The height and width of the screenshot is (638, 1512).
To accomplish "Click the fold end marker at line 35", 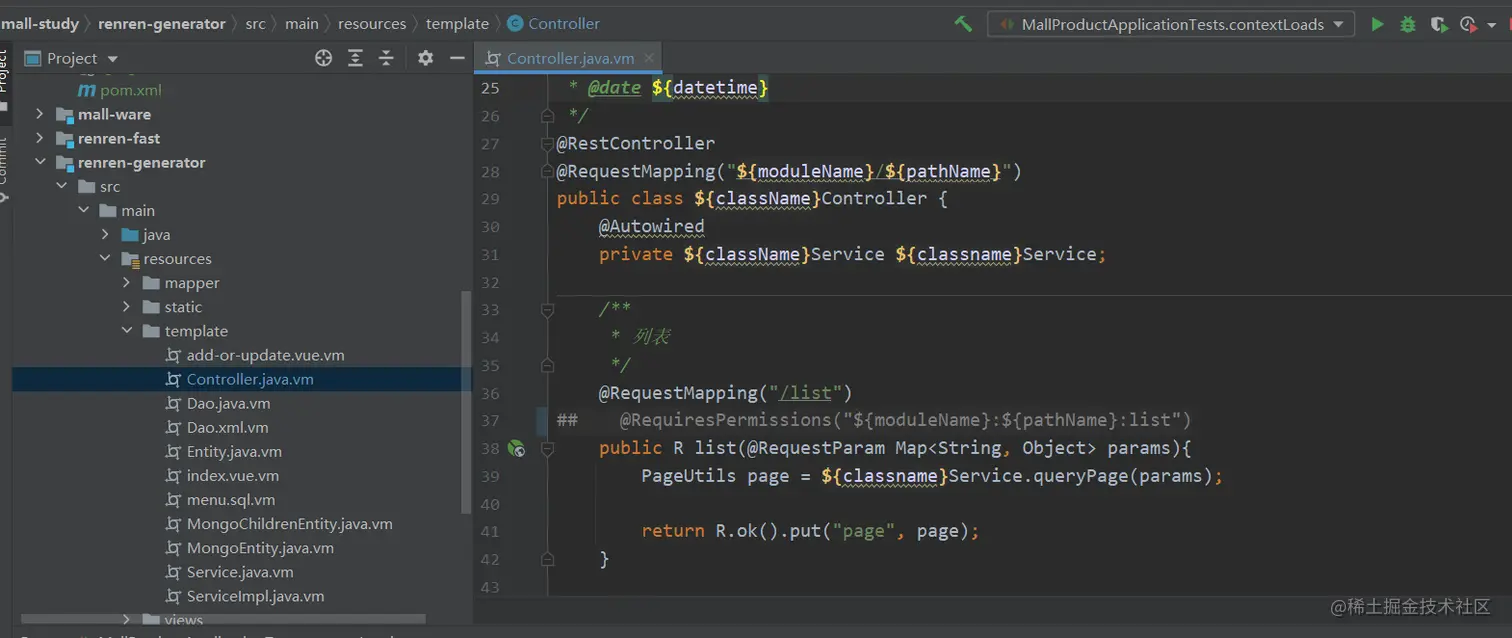I will click(x=547, y=366).
